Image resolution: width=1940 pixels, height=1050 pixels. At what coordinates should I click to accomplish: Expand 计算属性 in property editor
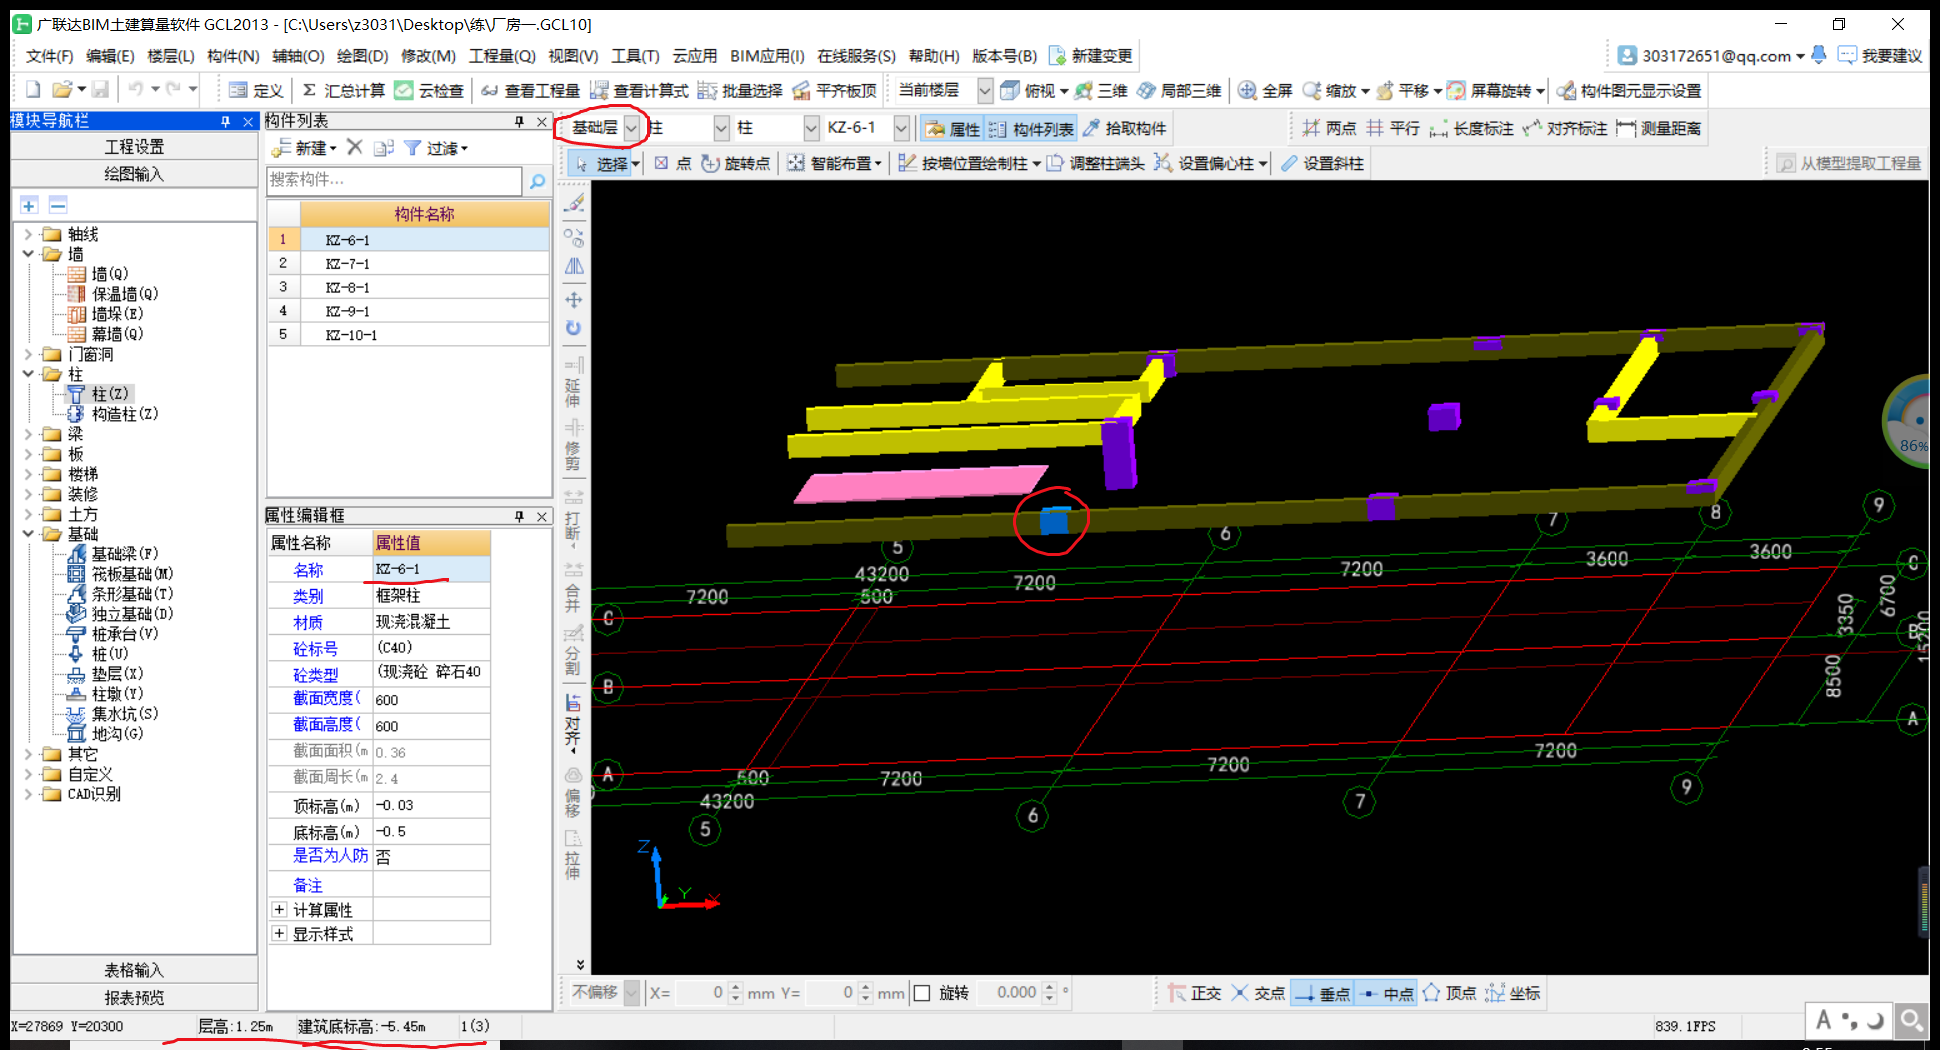[x=280, y=910]
